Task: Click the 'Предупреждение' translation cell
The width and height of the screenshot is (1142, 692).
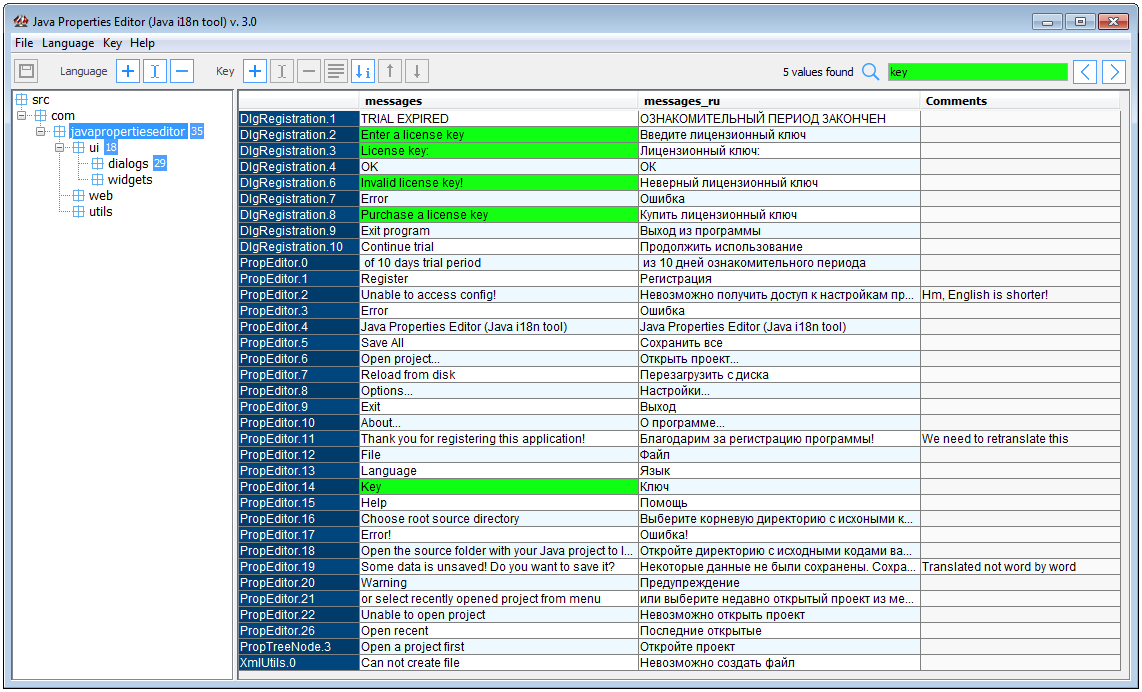Action: [779, 583]
